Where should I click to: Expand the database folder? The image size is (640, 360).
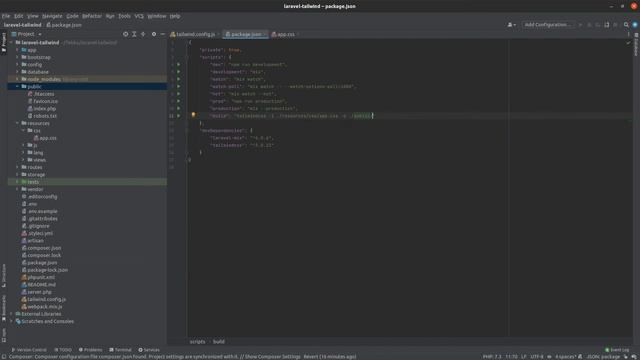17,72
